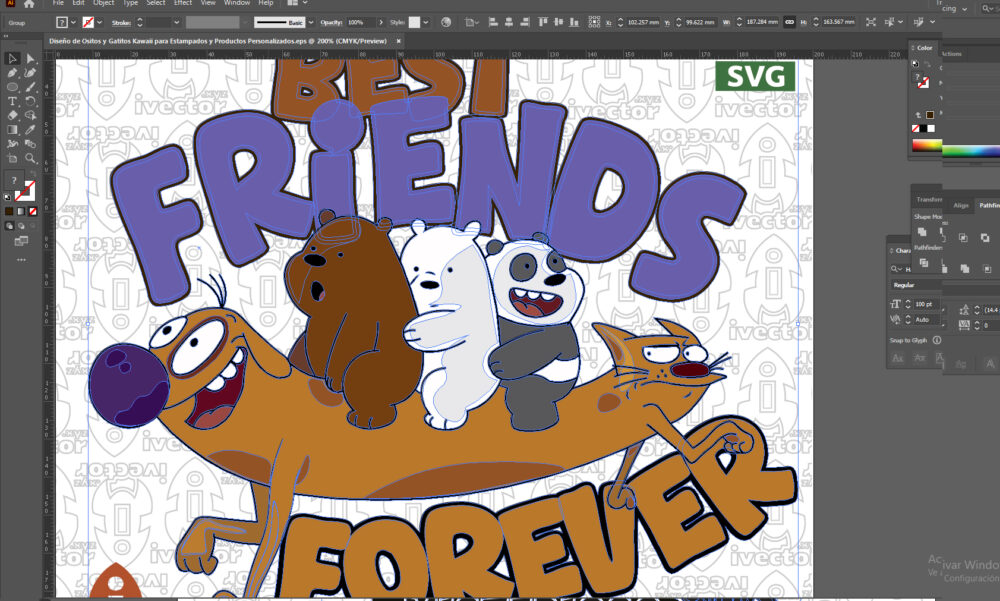The width and height of the screenshot is (1000, 601).
Task: Change Screen Mode icon
Action: [21, 241]
